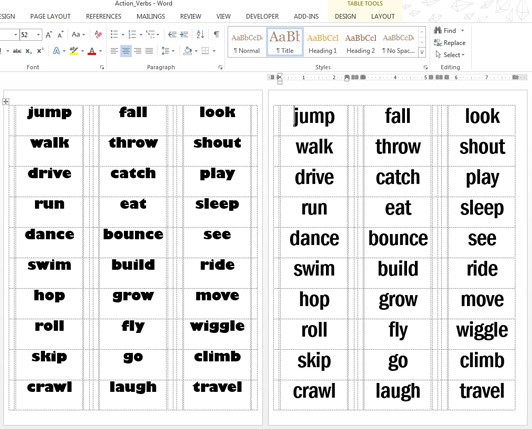Apply yellow text highlight color

(74, 51)
